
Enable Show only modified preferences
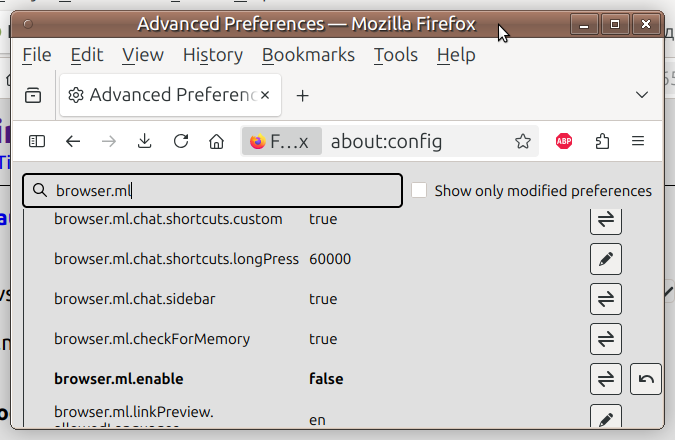click(x=419, y=190)
